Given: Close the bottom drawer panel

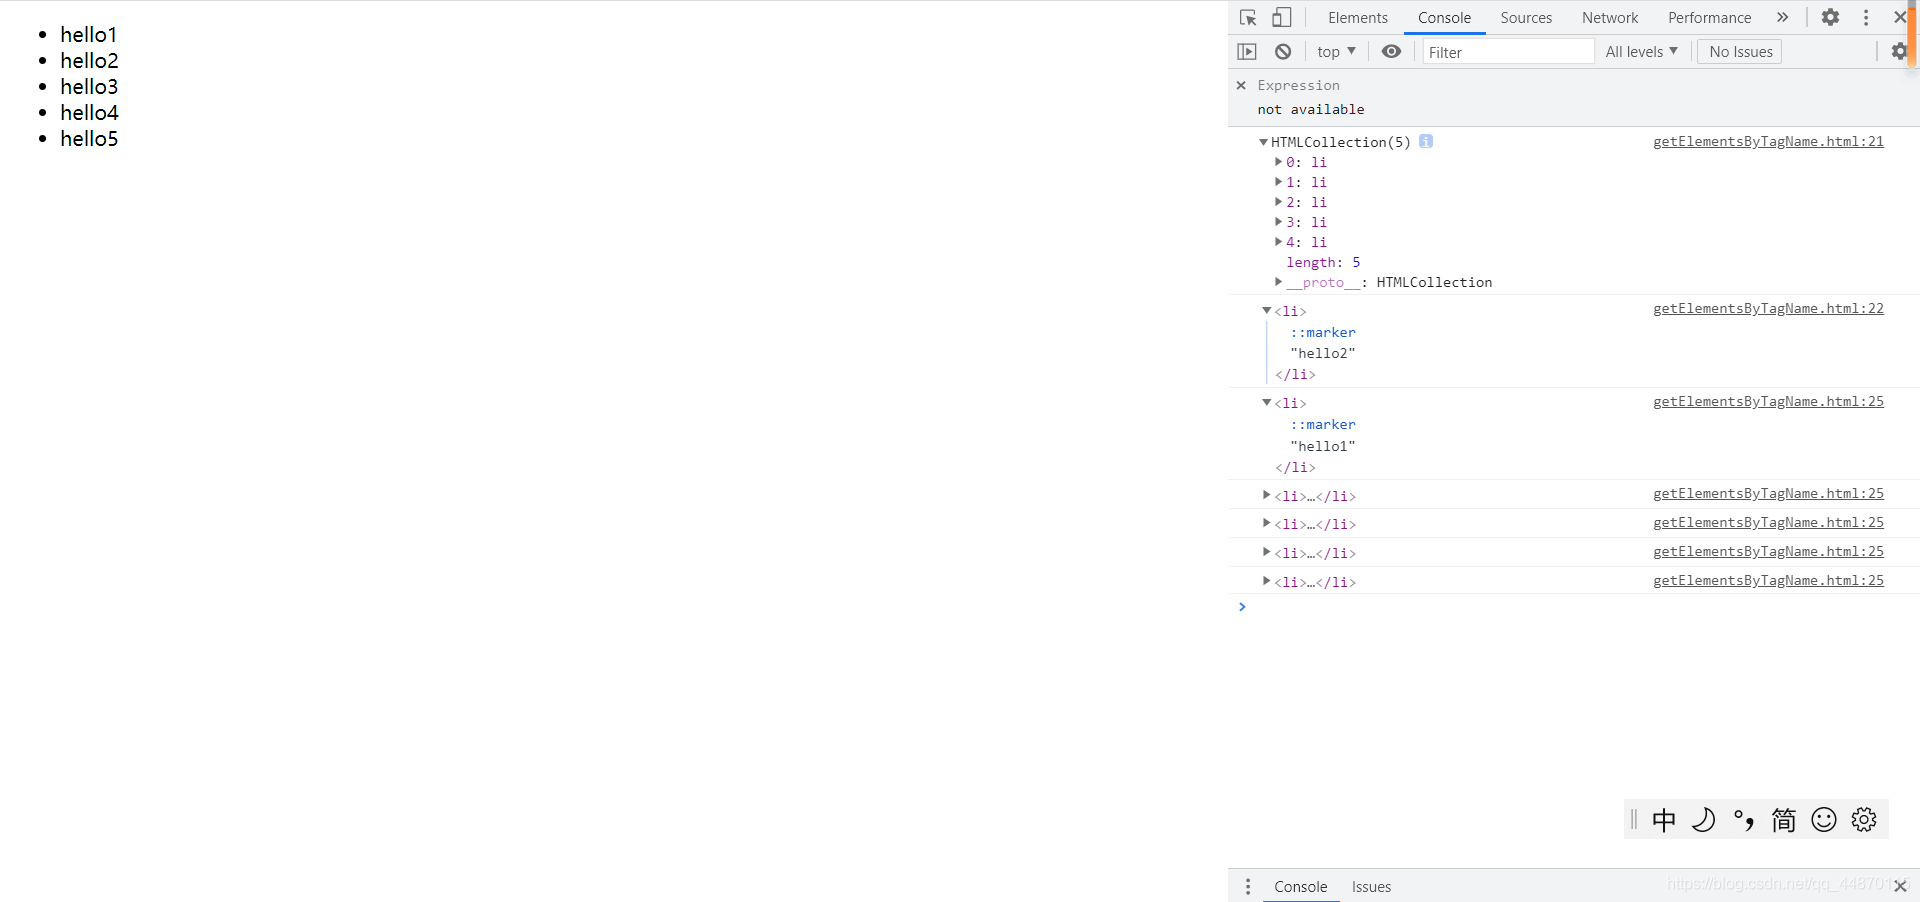Looking at the screenshot, I should [1900, 886].
